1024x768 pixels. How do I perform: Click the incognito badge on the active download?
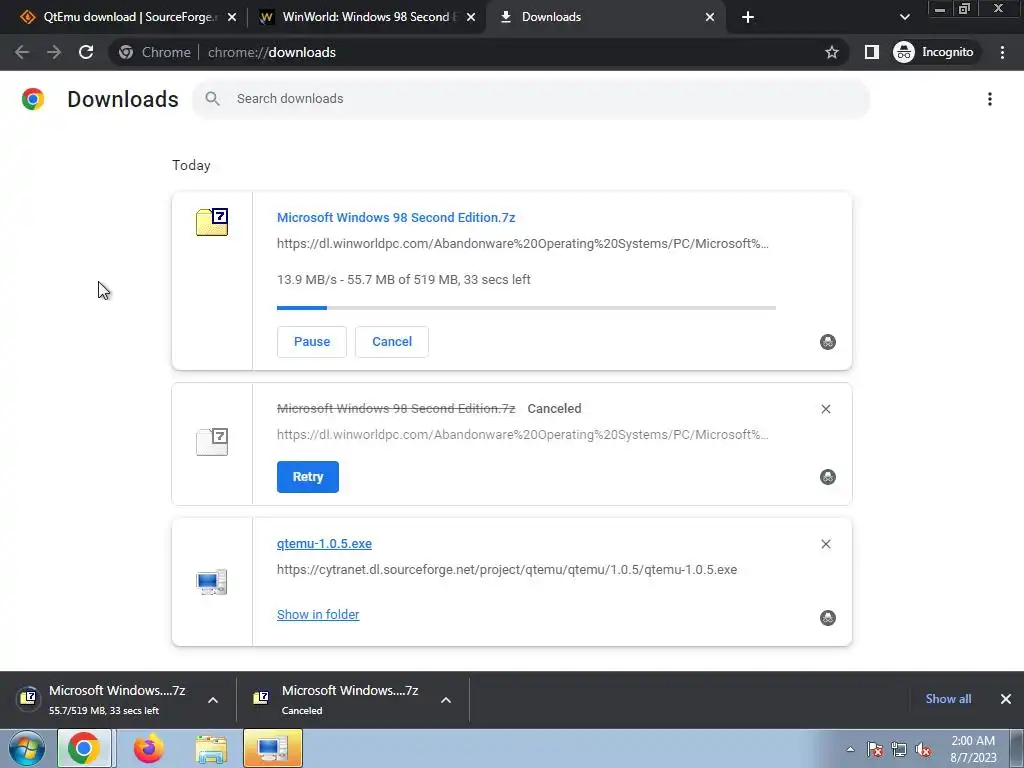(827, 342)
